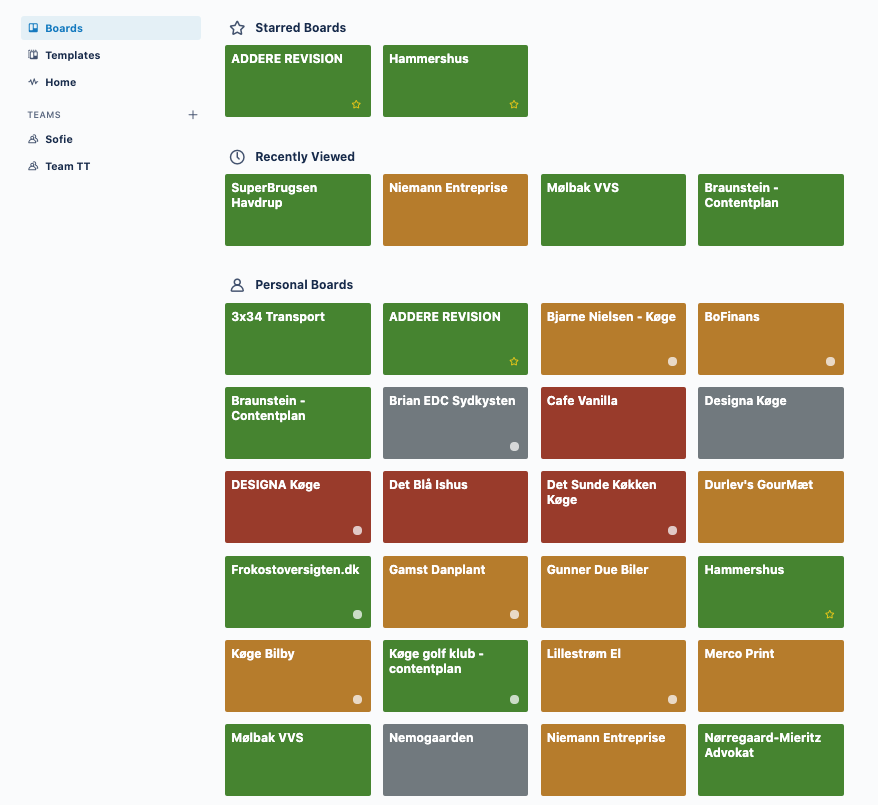Open Mølbak VVS in Personal Boards

298,760
